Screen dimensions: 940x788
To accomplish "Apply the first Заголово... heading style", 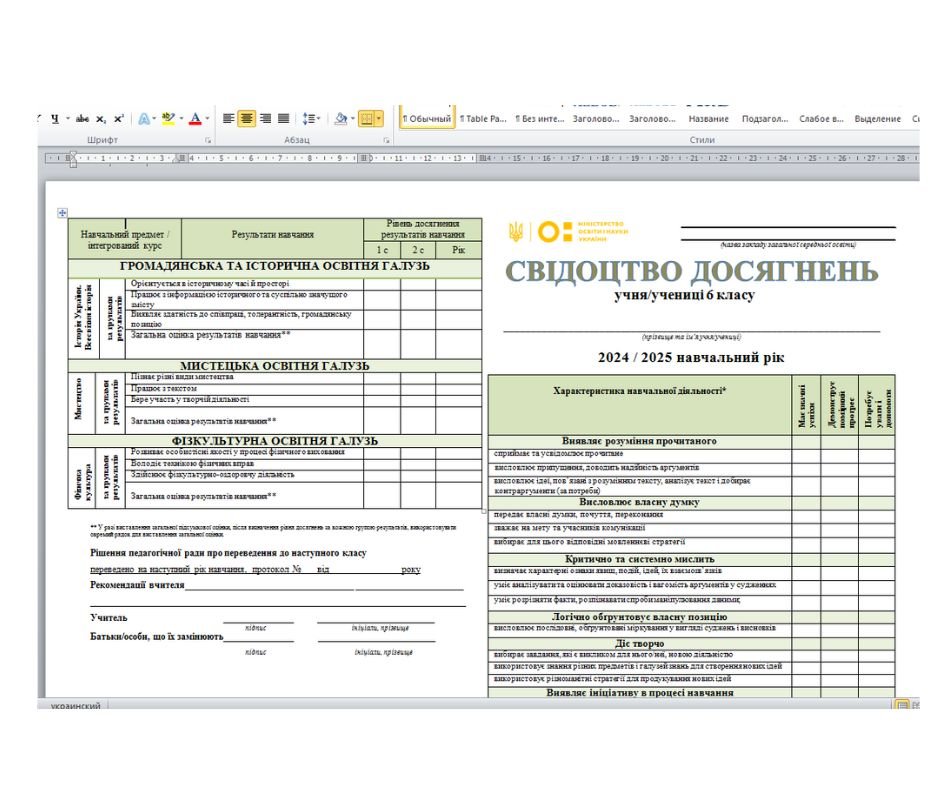I will pyautogui.click(x=596, y=119).
